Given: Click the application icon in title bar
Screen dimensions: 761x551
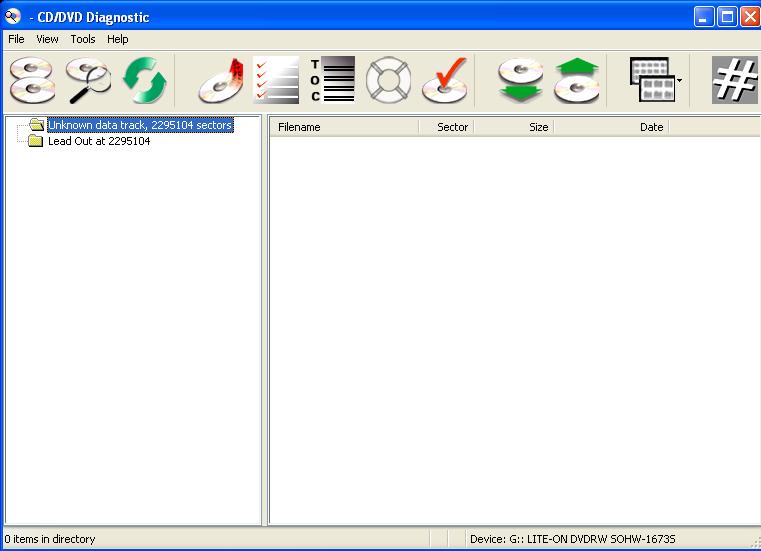Looking at the screenshot, I should point(13,17).
